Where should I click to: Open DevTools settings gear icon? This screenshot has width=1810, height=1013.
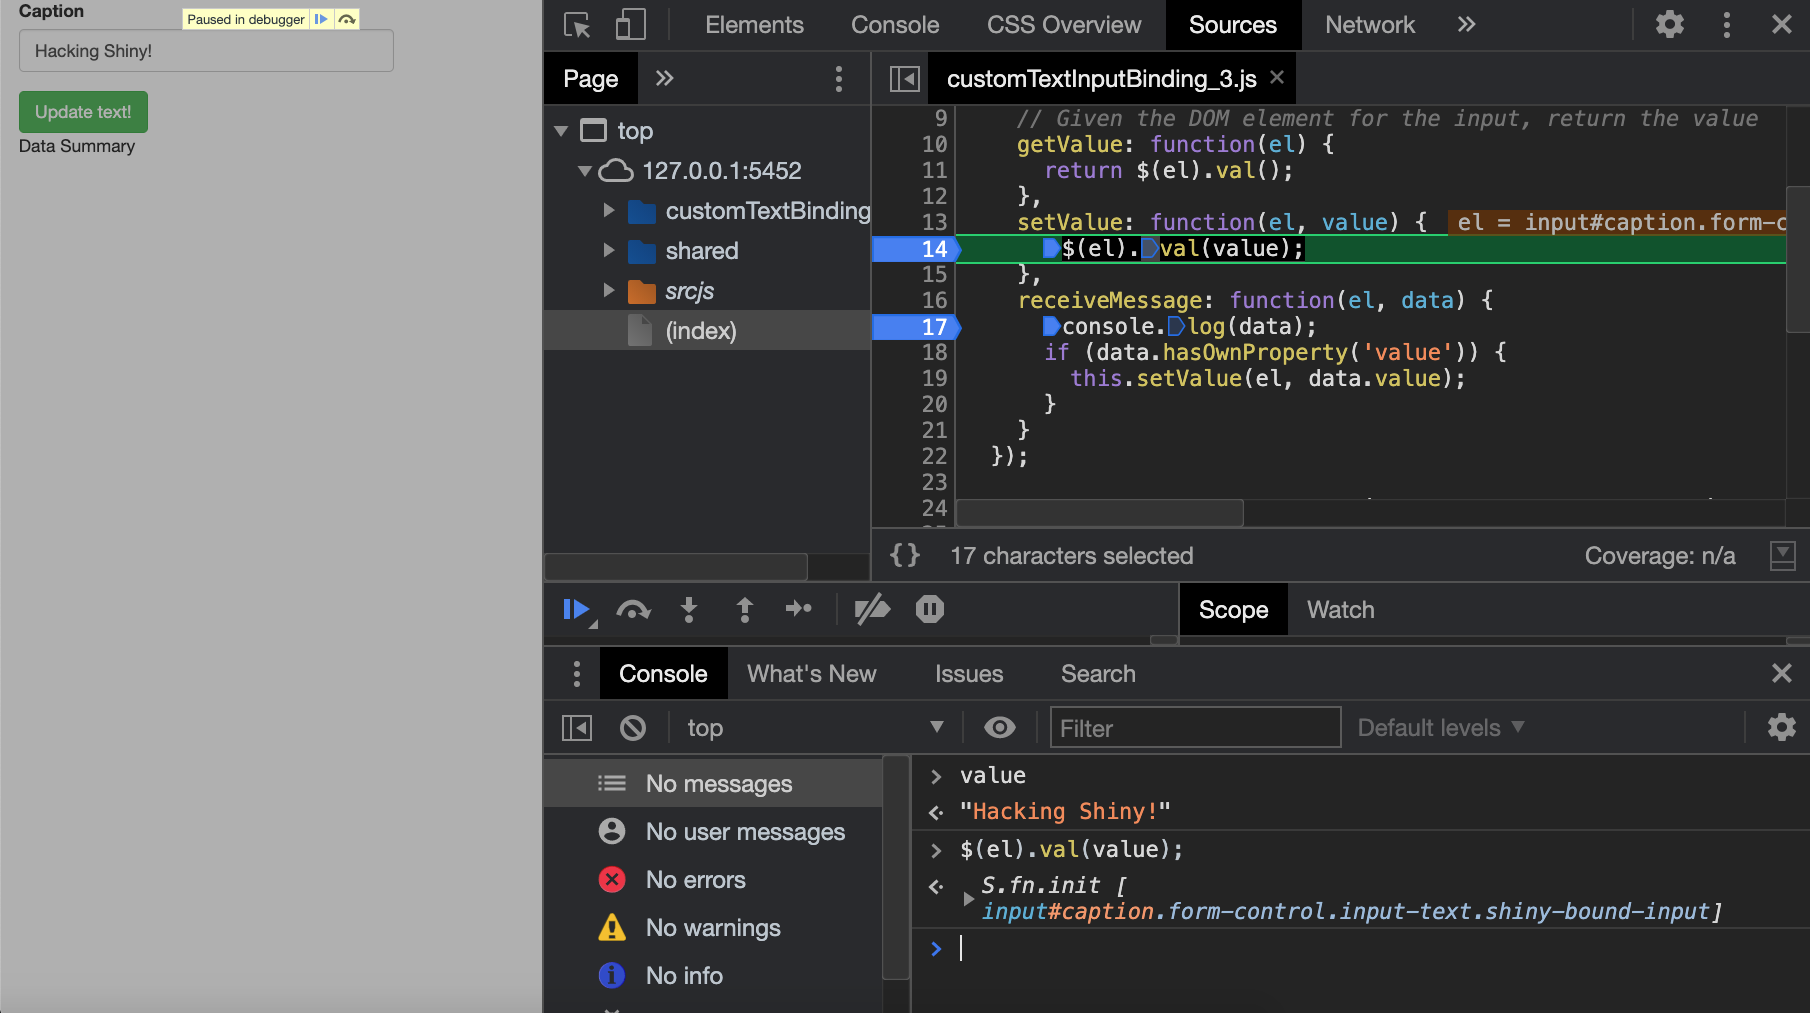point(1669,25)
